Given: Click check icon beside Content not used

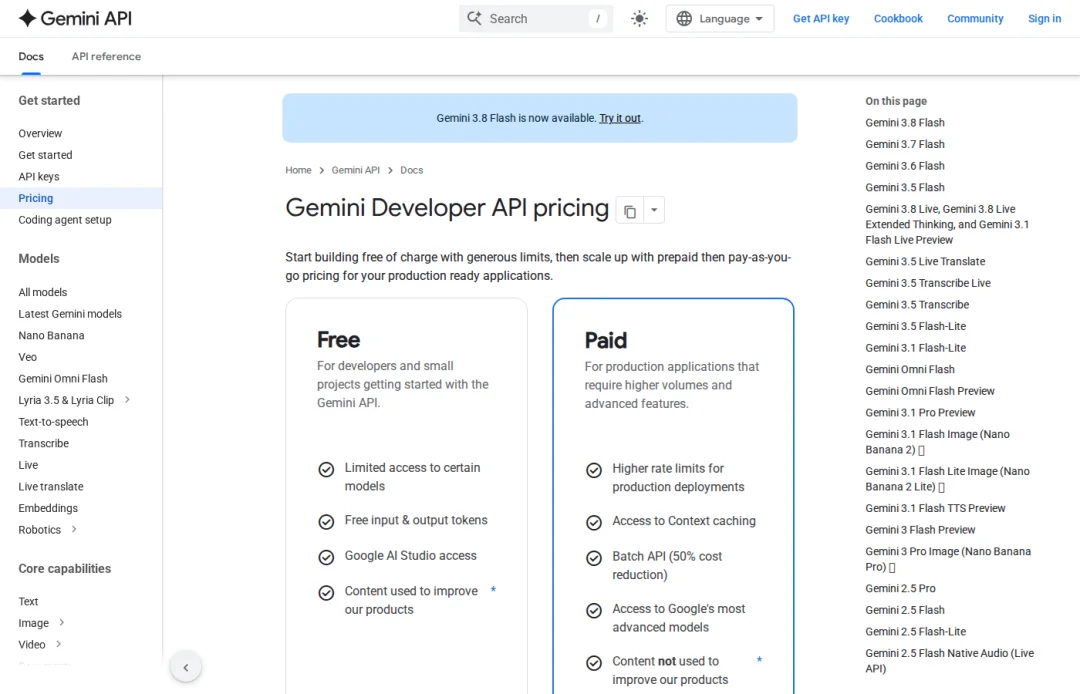Looking at the screenshot, I should tap(594, 663).
